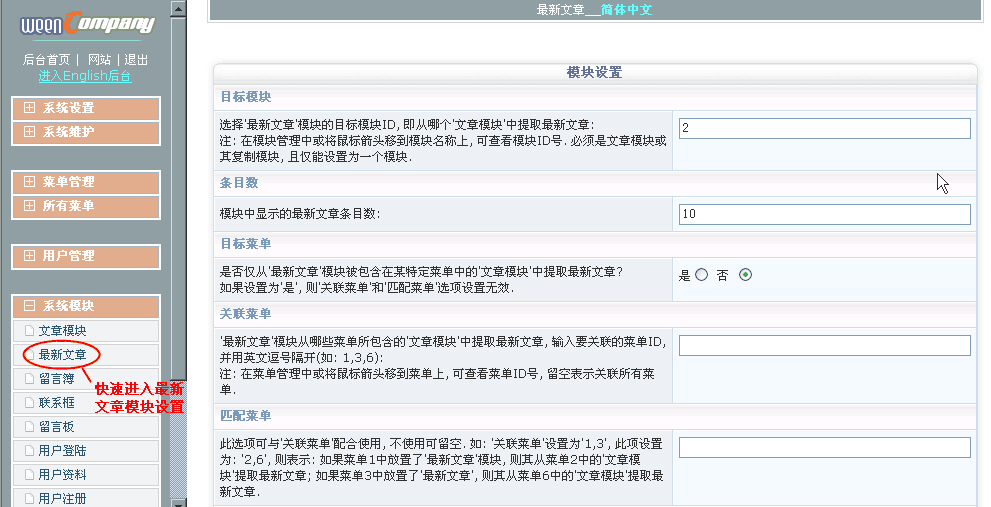The image size is (991, 507).
Task: Click the 匹配菜单 input field
Action: click(x=825, y=448)
